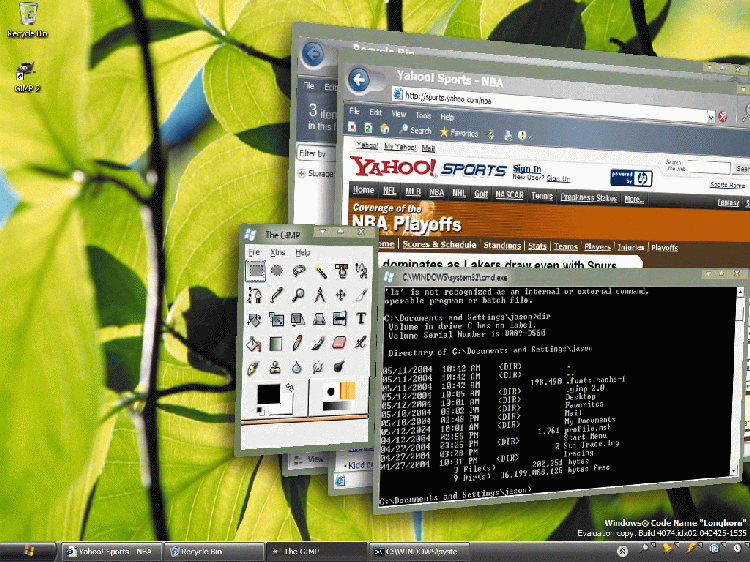Click the white background color swatch

click(286, 405)
